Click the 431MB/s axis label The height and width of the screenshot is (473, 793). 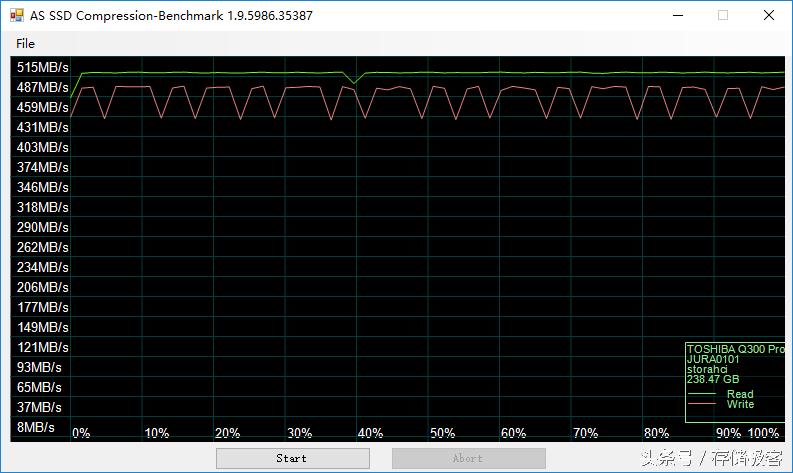point(42,127)
